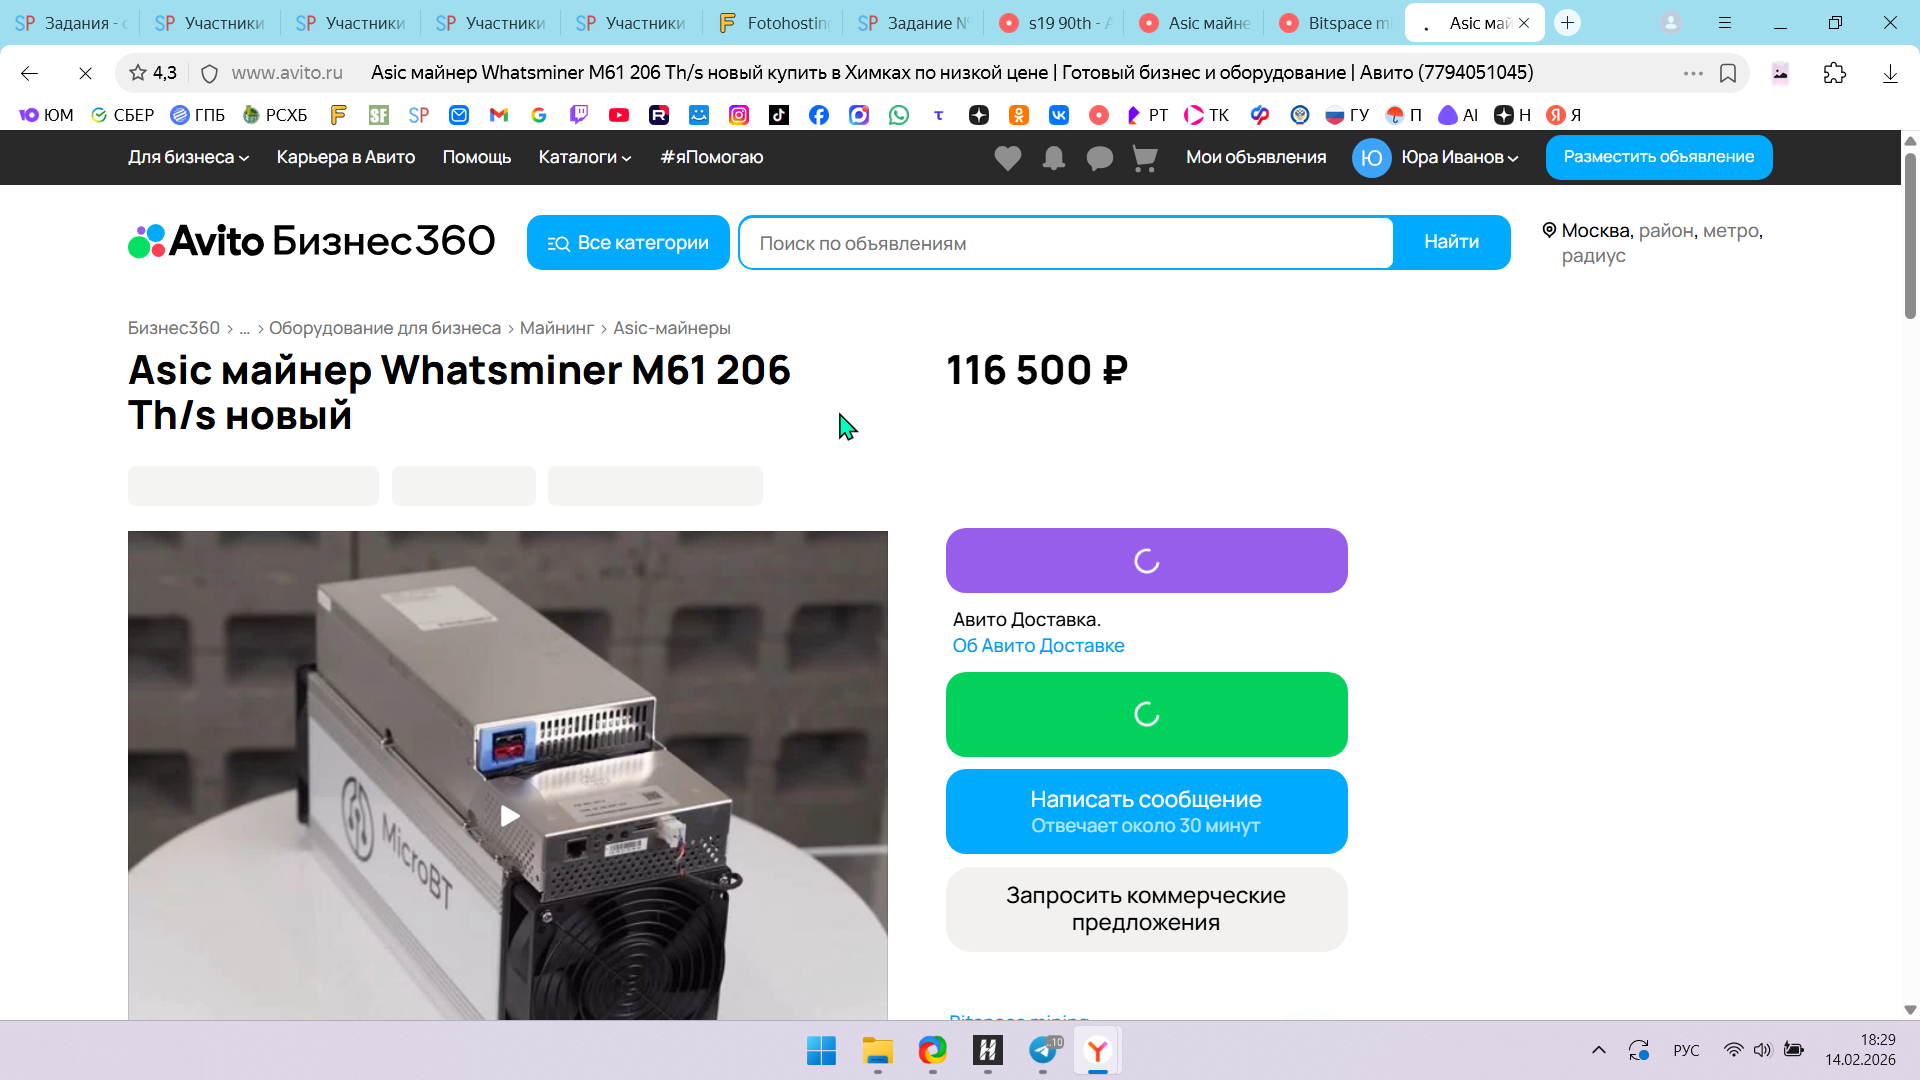Click the Все категории button

(628, 243)
